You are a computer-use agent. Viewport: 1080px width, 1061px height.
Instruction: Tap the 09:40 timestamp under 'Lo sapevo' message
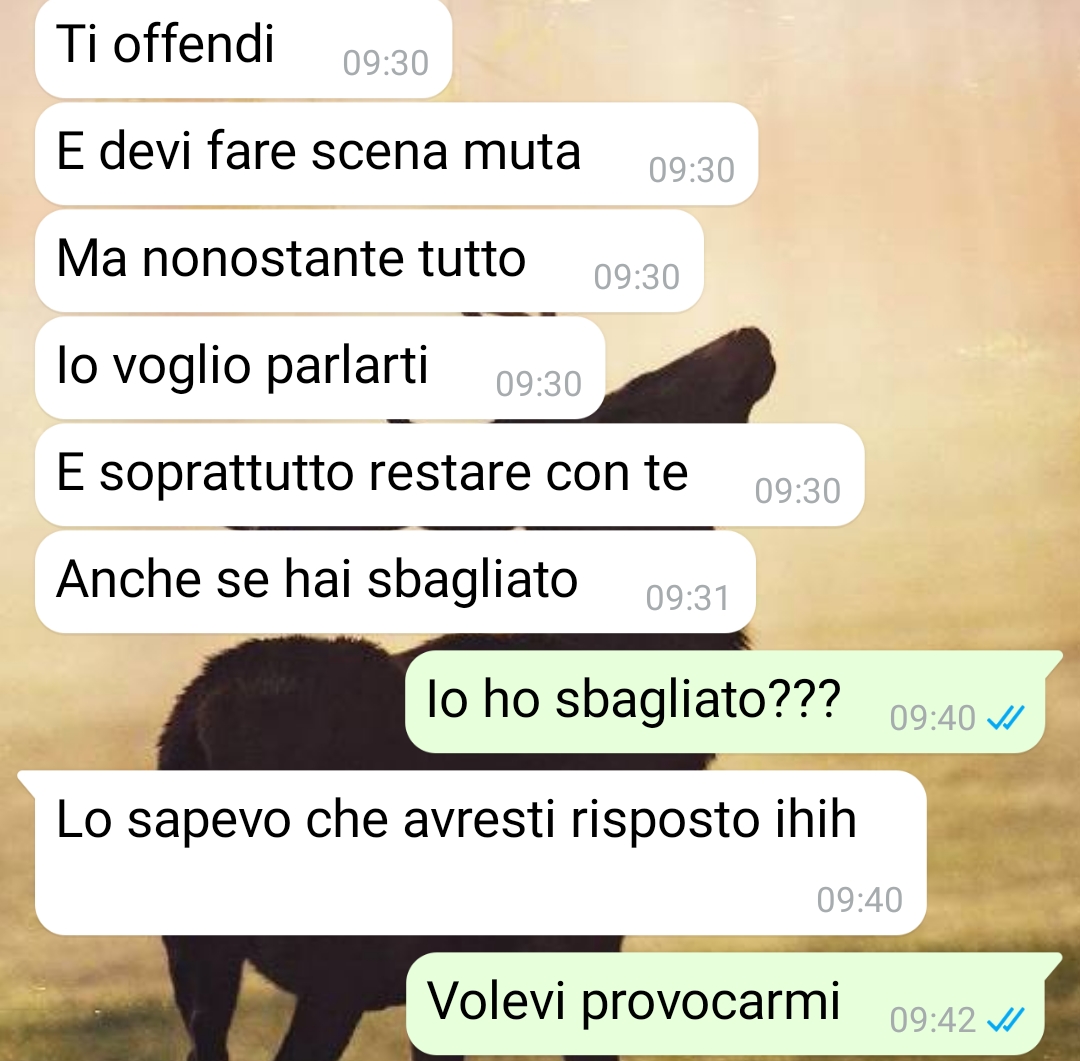859,900
